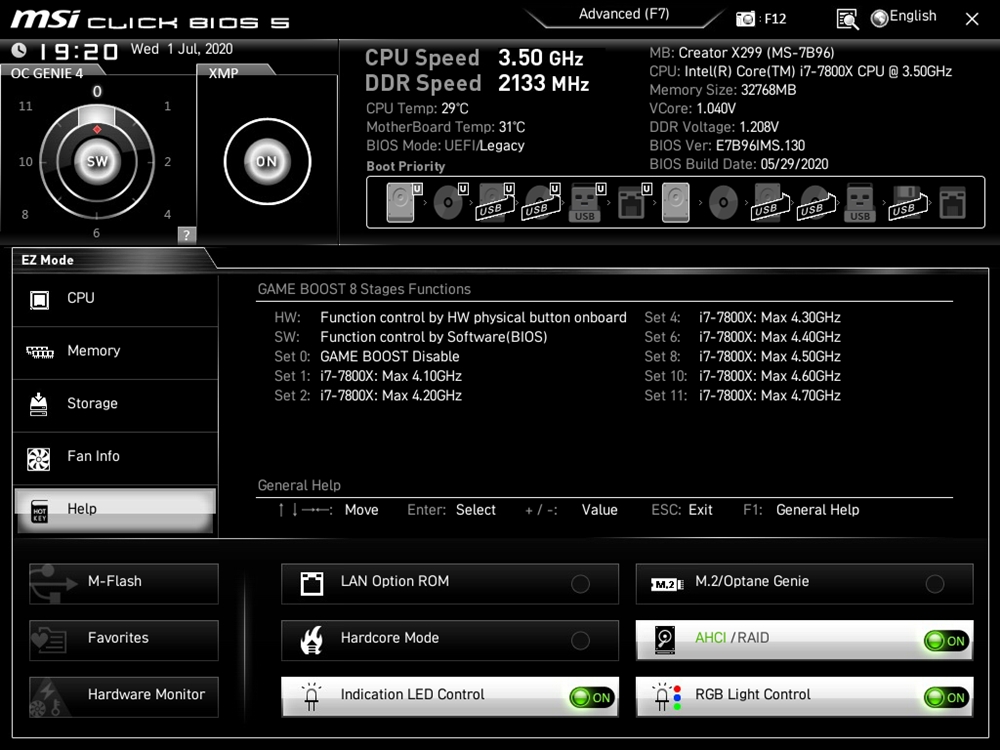The width and height of the screenshot is (1000, 750).
Task: Open Favorites
Action: pyautogui.click(x=124, y=640)
